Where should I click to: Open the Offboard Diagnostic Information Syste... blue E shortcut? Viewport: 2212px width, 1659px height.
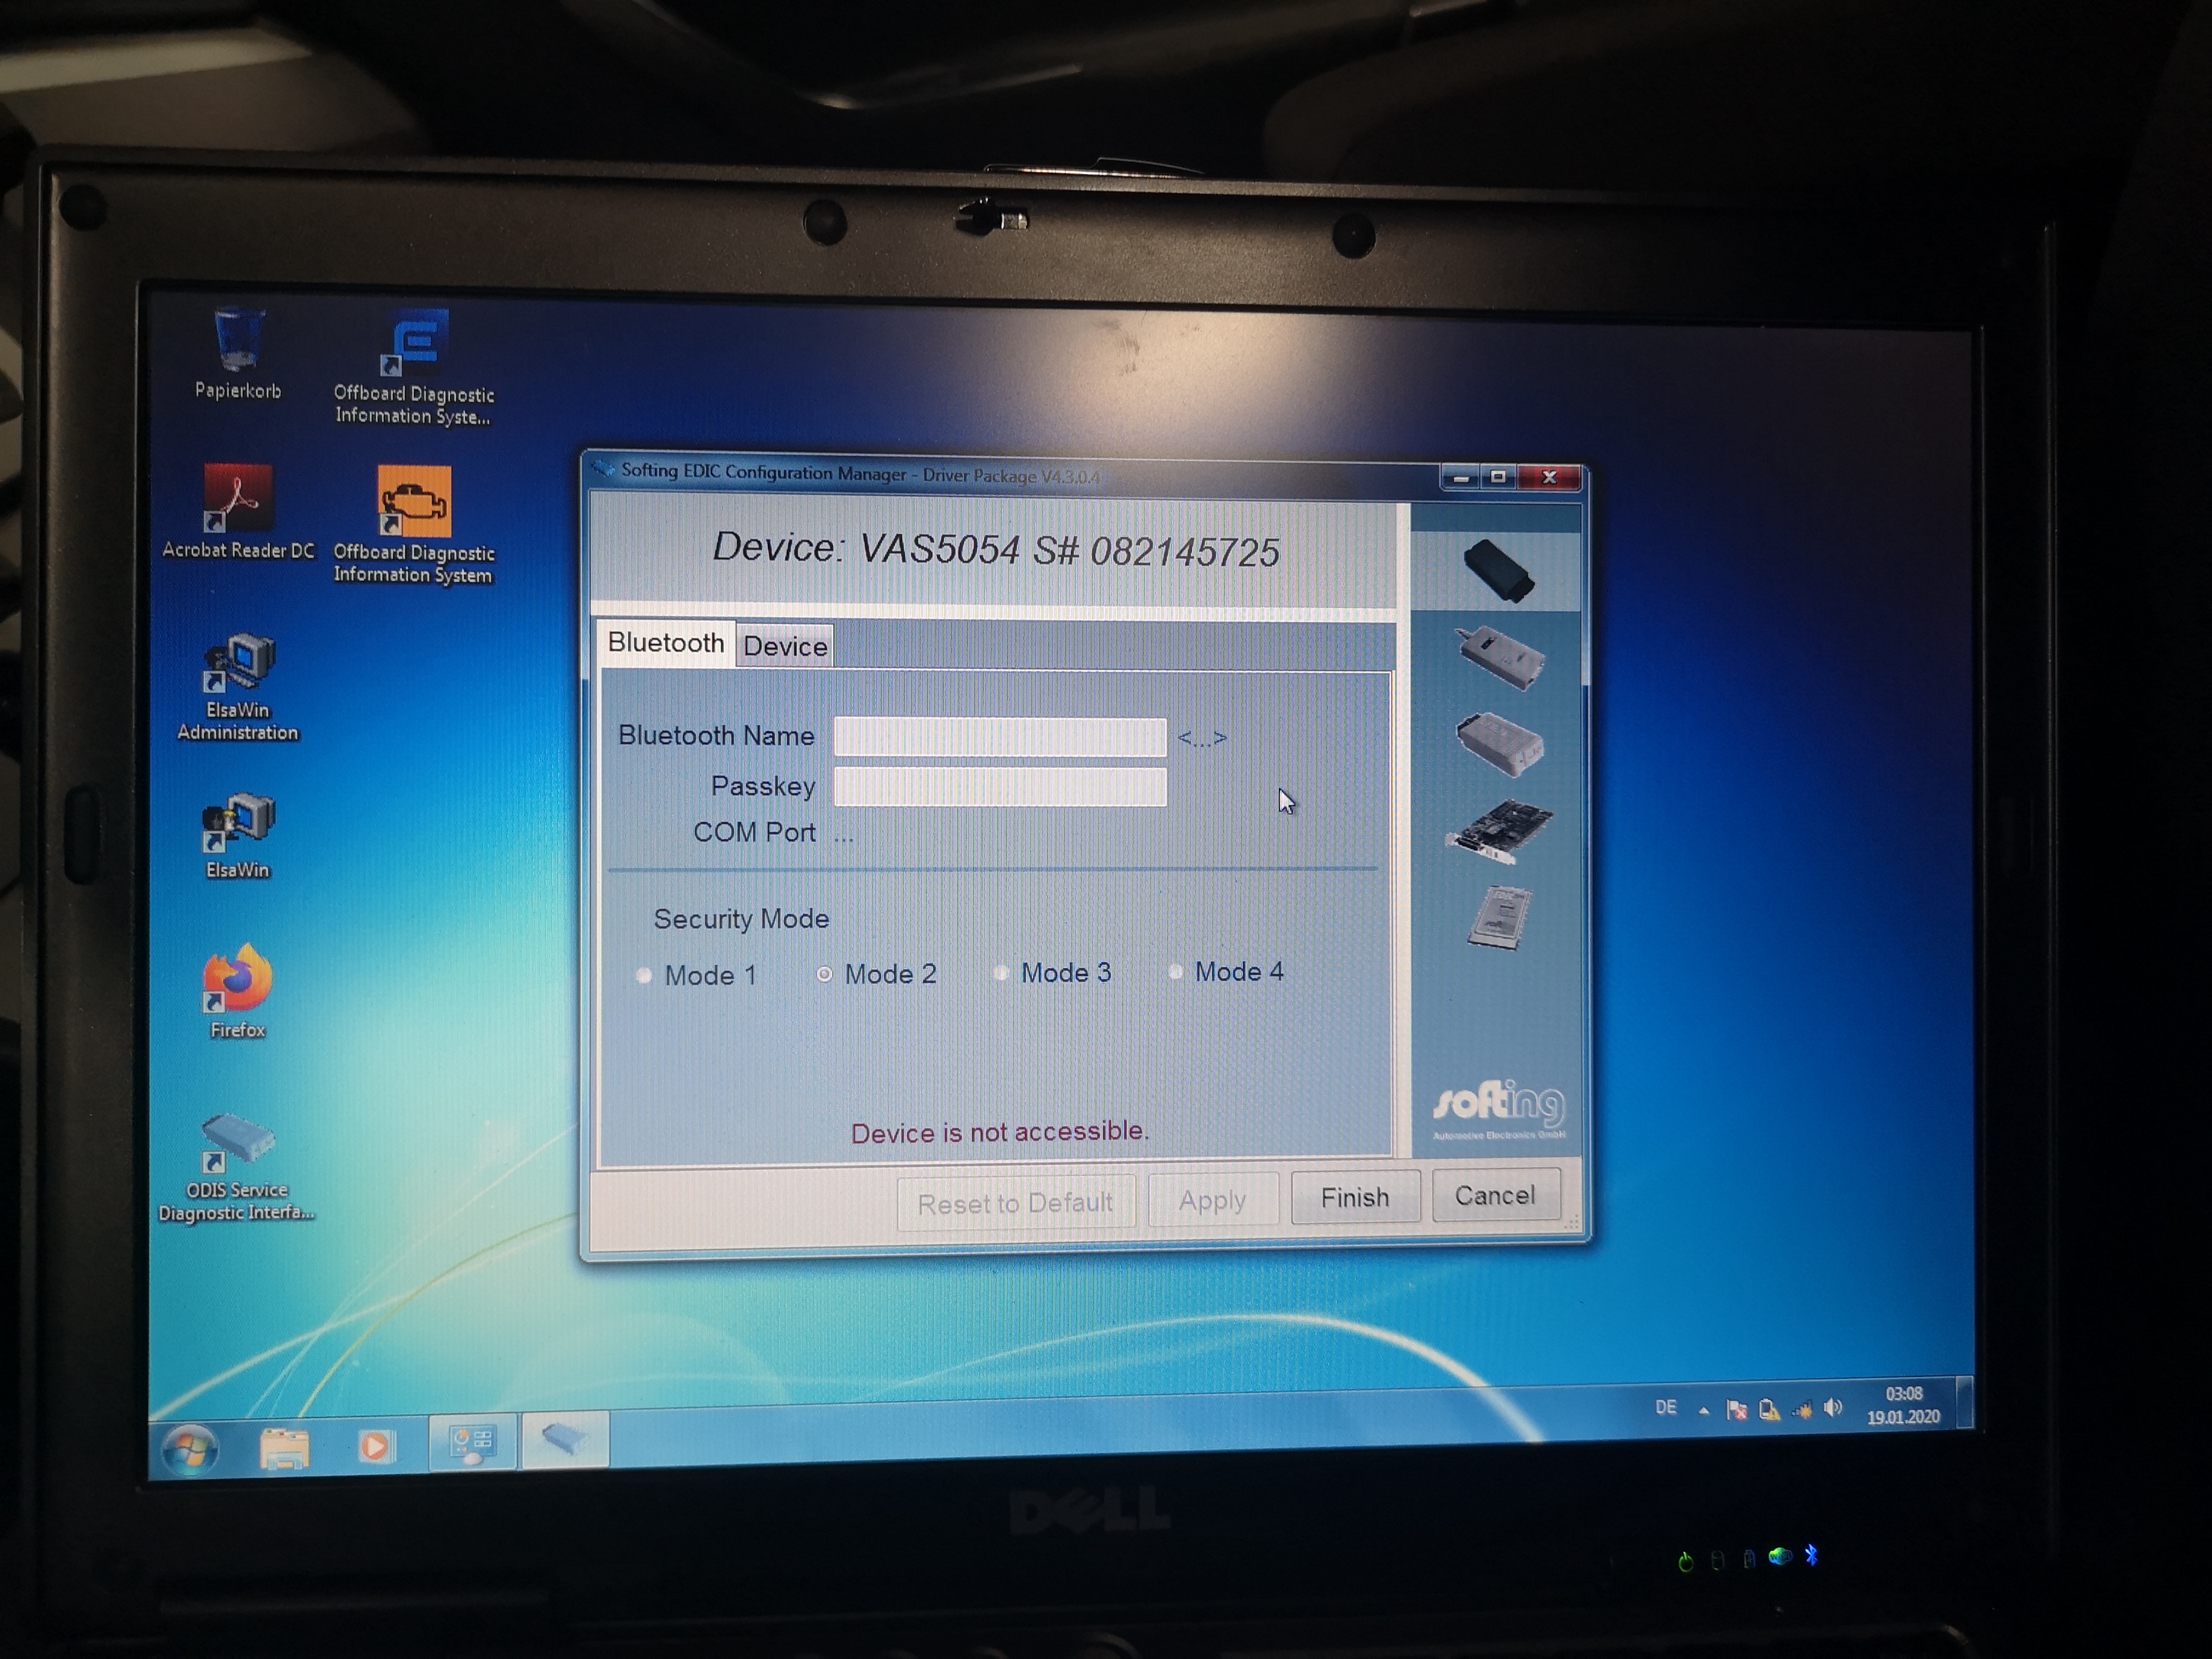tap(414, 368)
